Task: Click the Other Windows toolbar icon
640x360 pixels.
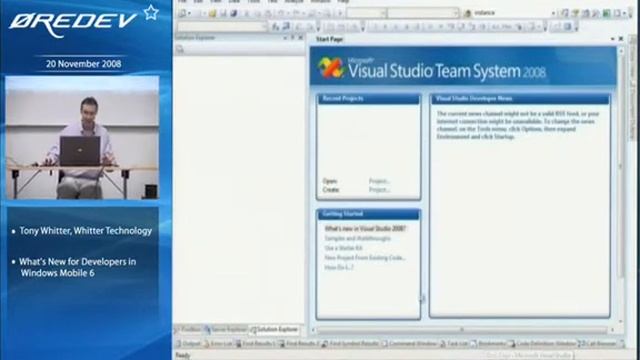Action: [x=617, y=13]
